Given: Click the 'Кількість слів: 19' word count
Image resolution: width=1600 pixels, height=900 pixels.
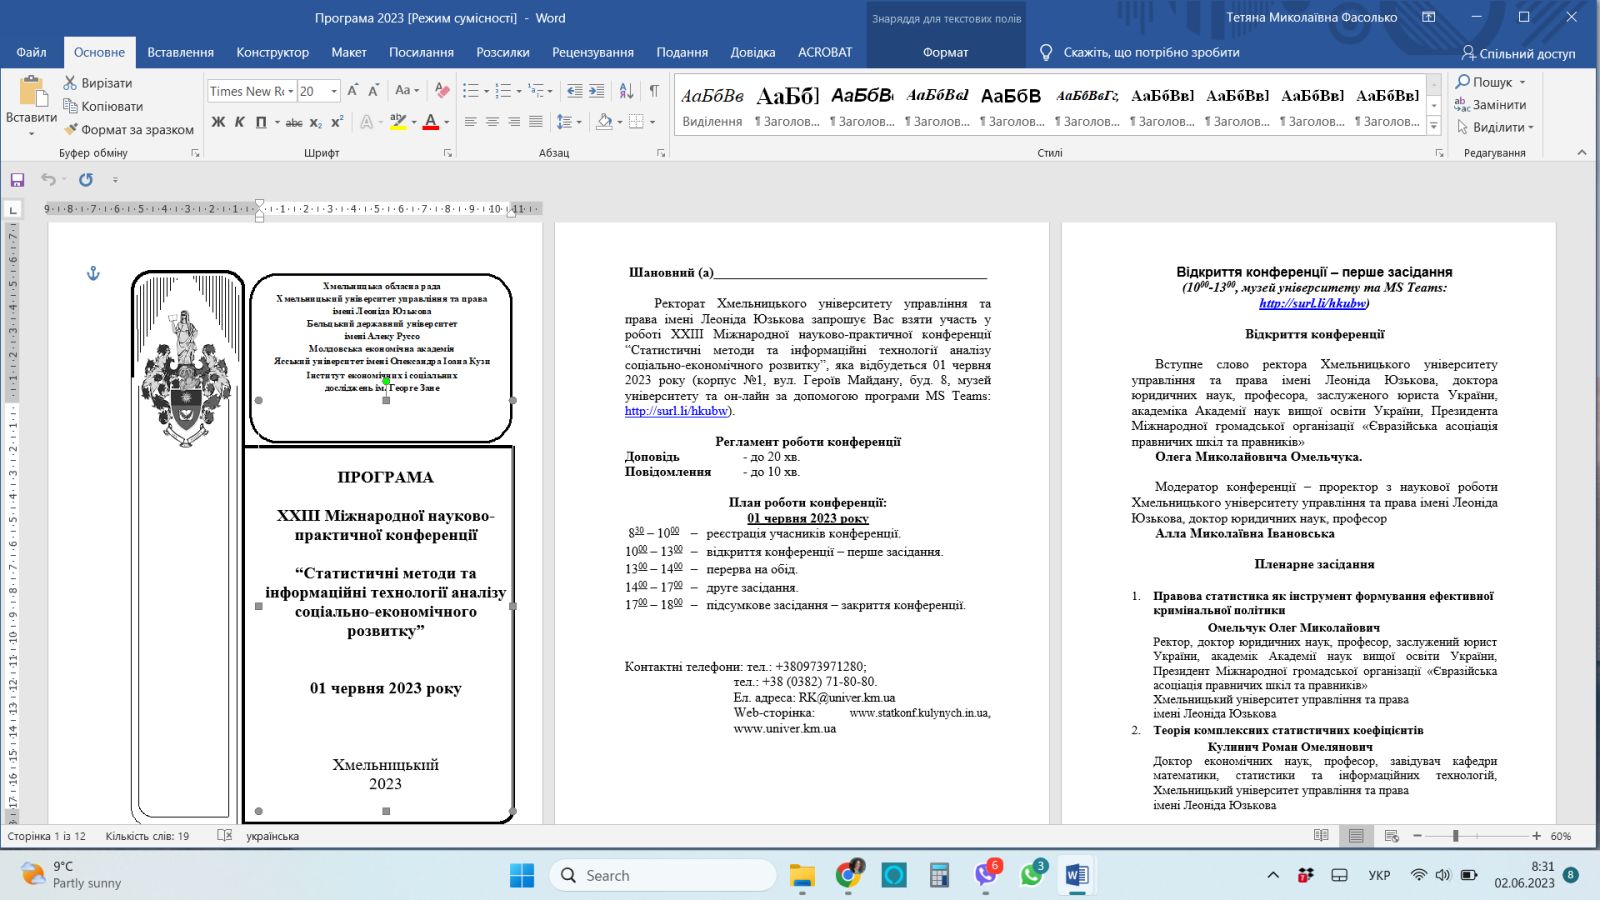Looking at the screenshot, I should (147, 836).
